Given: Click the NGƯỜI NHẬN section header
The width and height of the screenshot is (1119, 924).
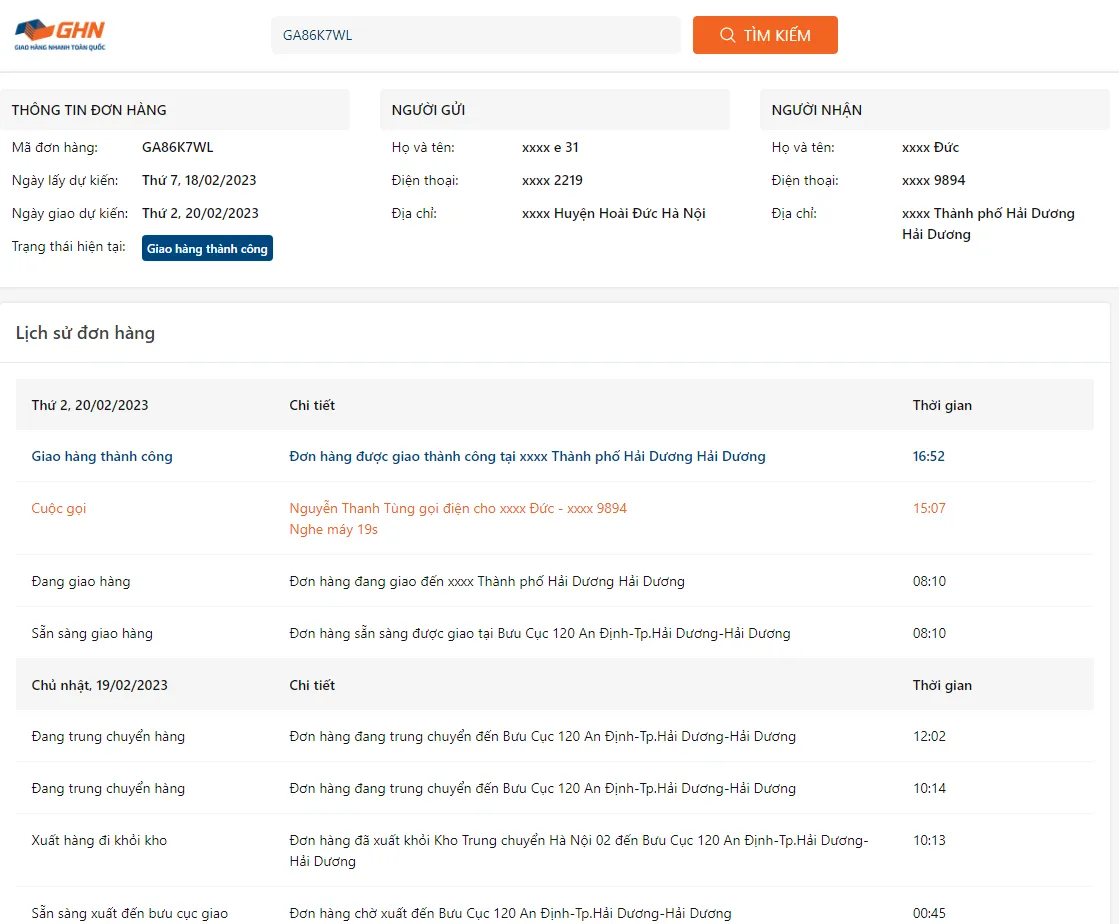Looking at the screenshot, I should point(816,110).
